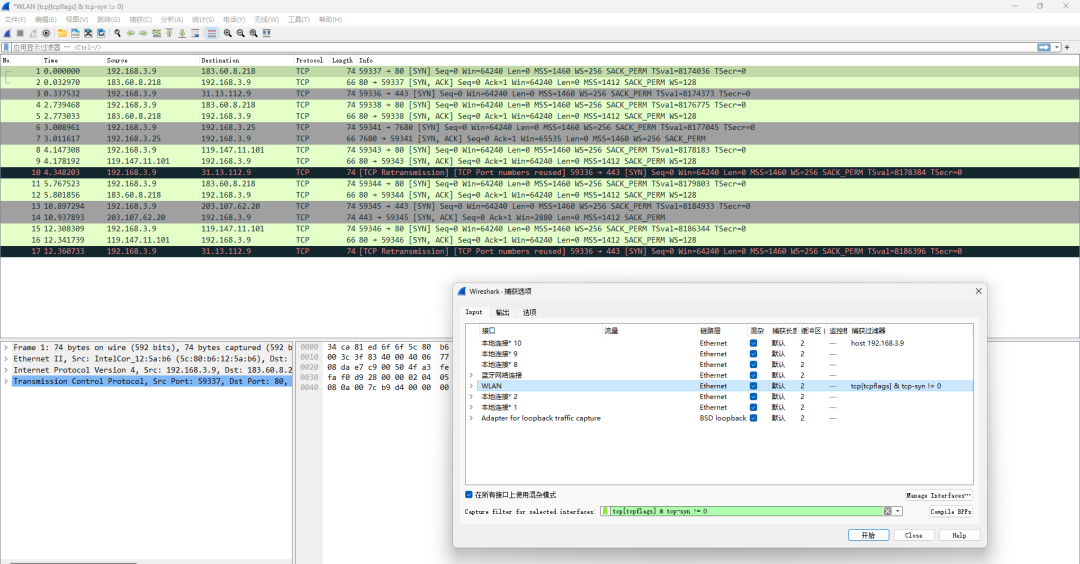Click the start capture shark fin icon

[x=7, y=33]
